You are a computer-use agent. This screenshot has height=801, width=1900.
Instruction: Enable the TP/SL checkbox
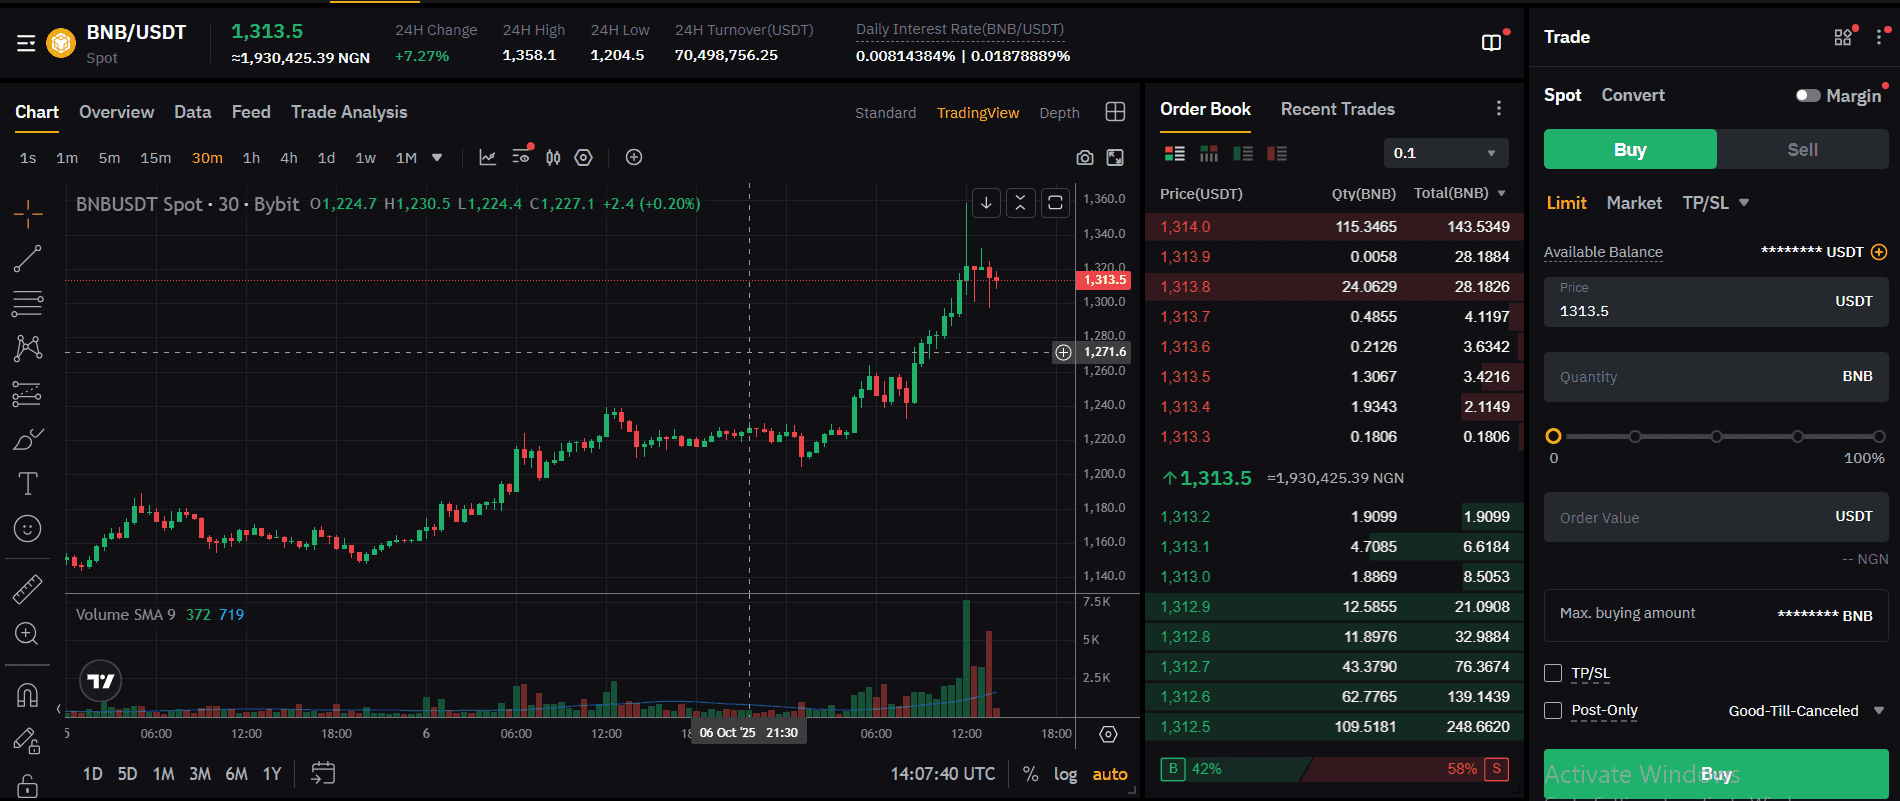pyautogui.click(x=1553, y=673)
